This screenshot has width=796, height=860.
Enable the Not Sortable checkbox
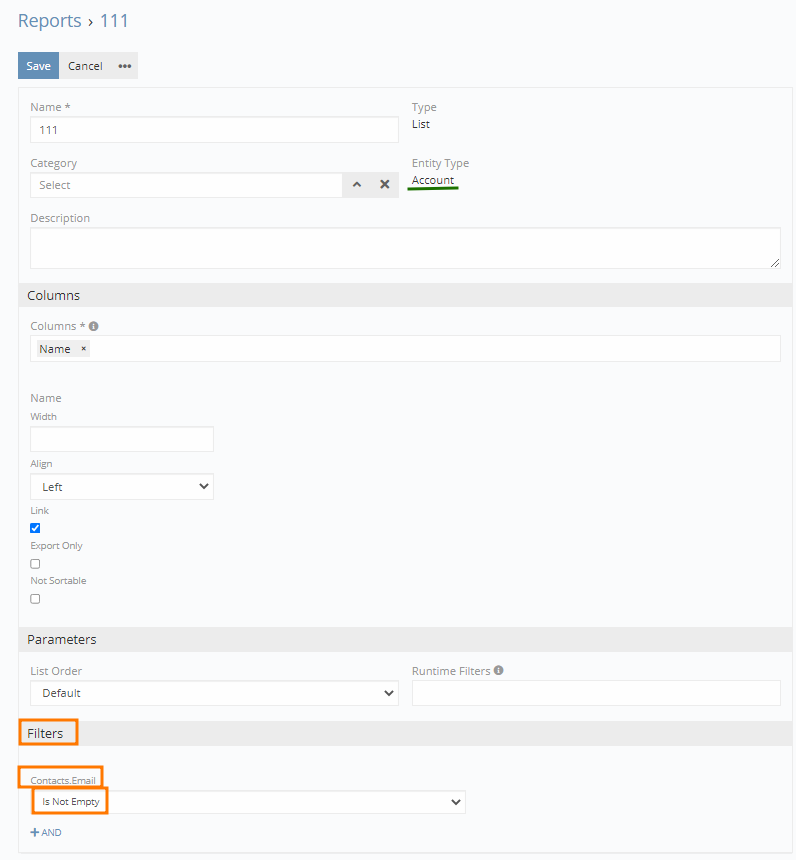coord(35,599)
